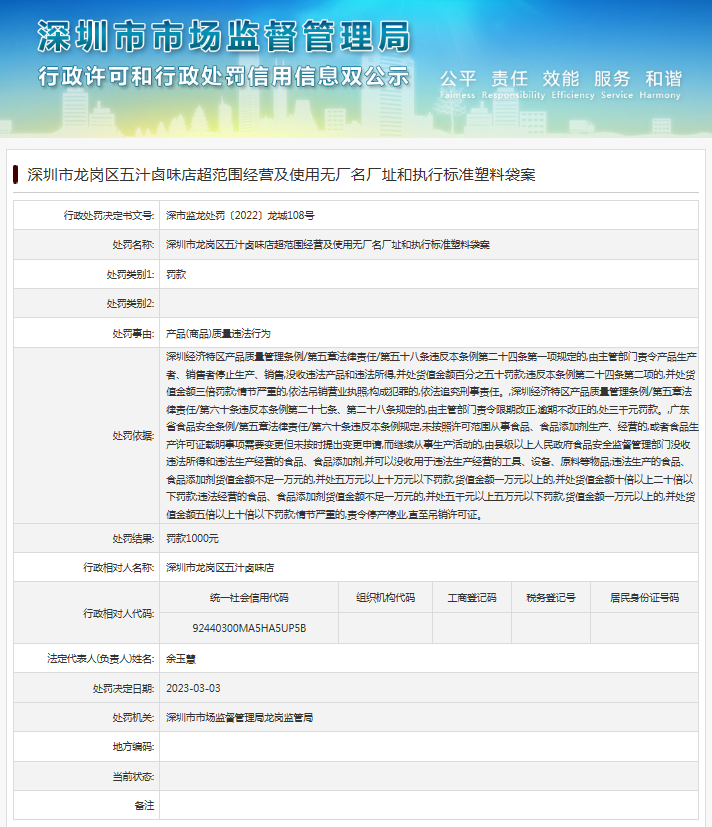Click the 责任 Responsibility banner slogan
The width and height of the screenshot is (712, 827).
tap(513, 84)
